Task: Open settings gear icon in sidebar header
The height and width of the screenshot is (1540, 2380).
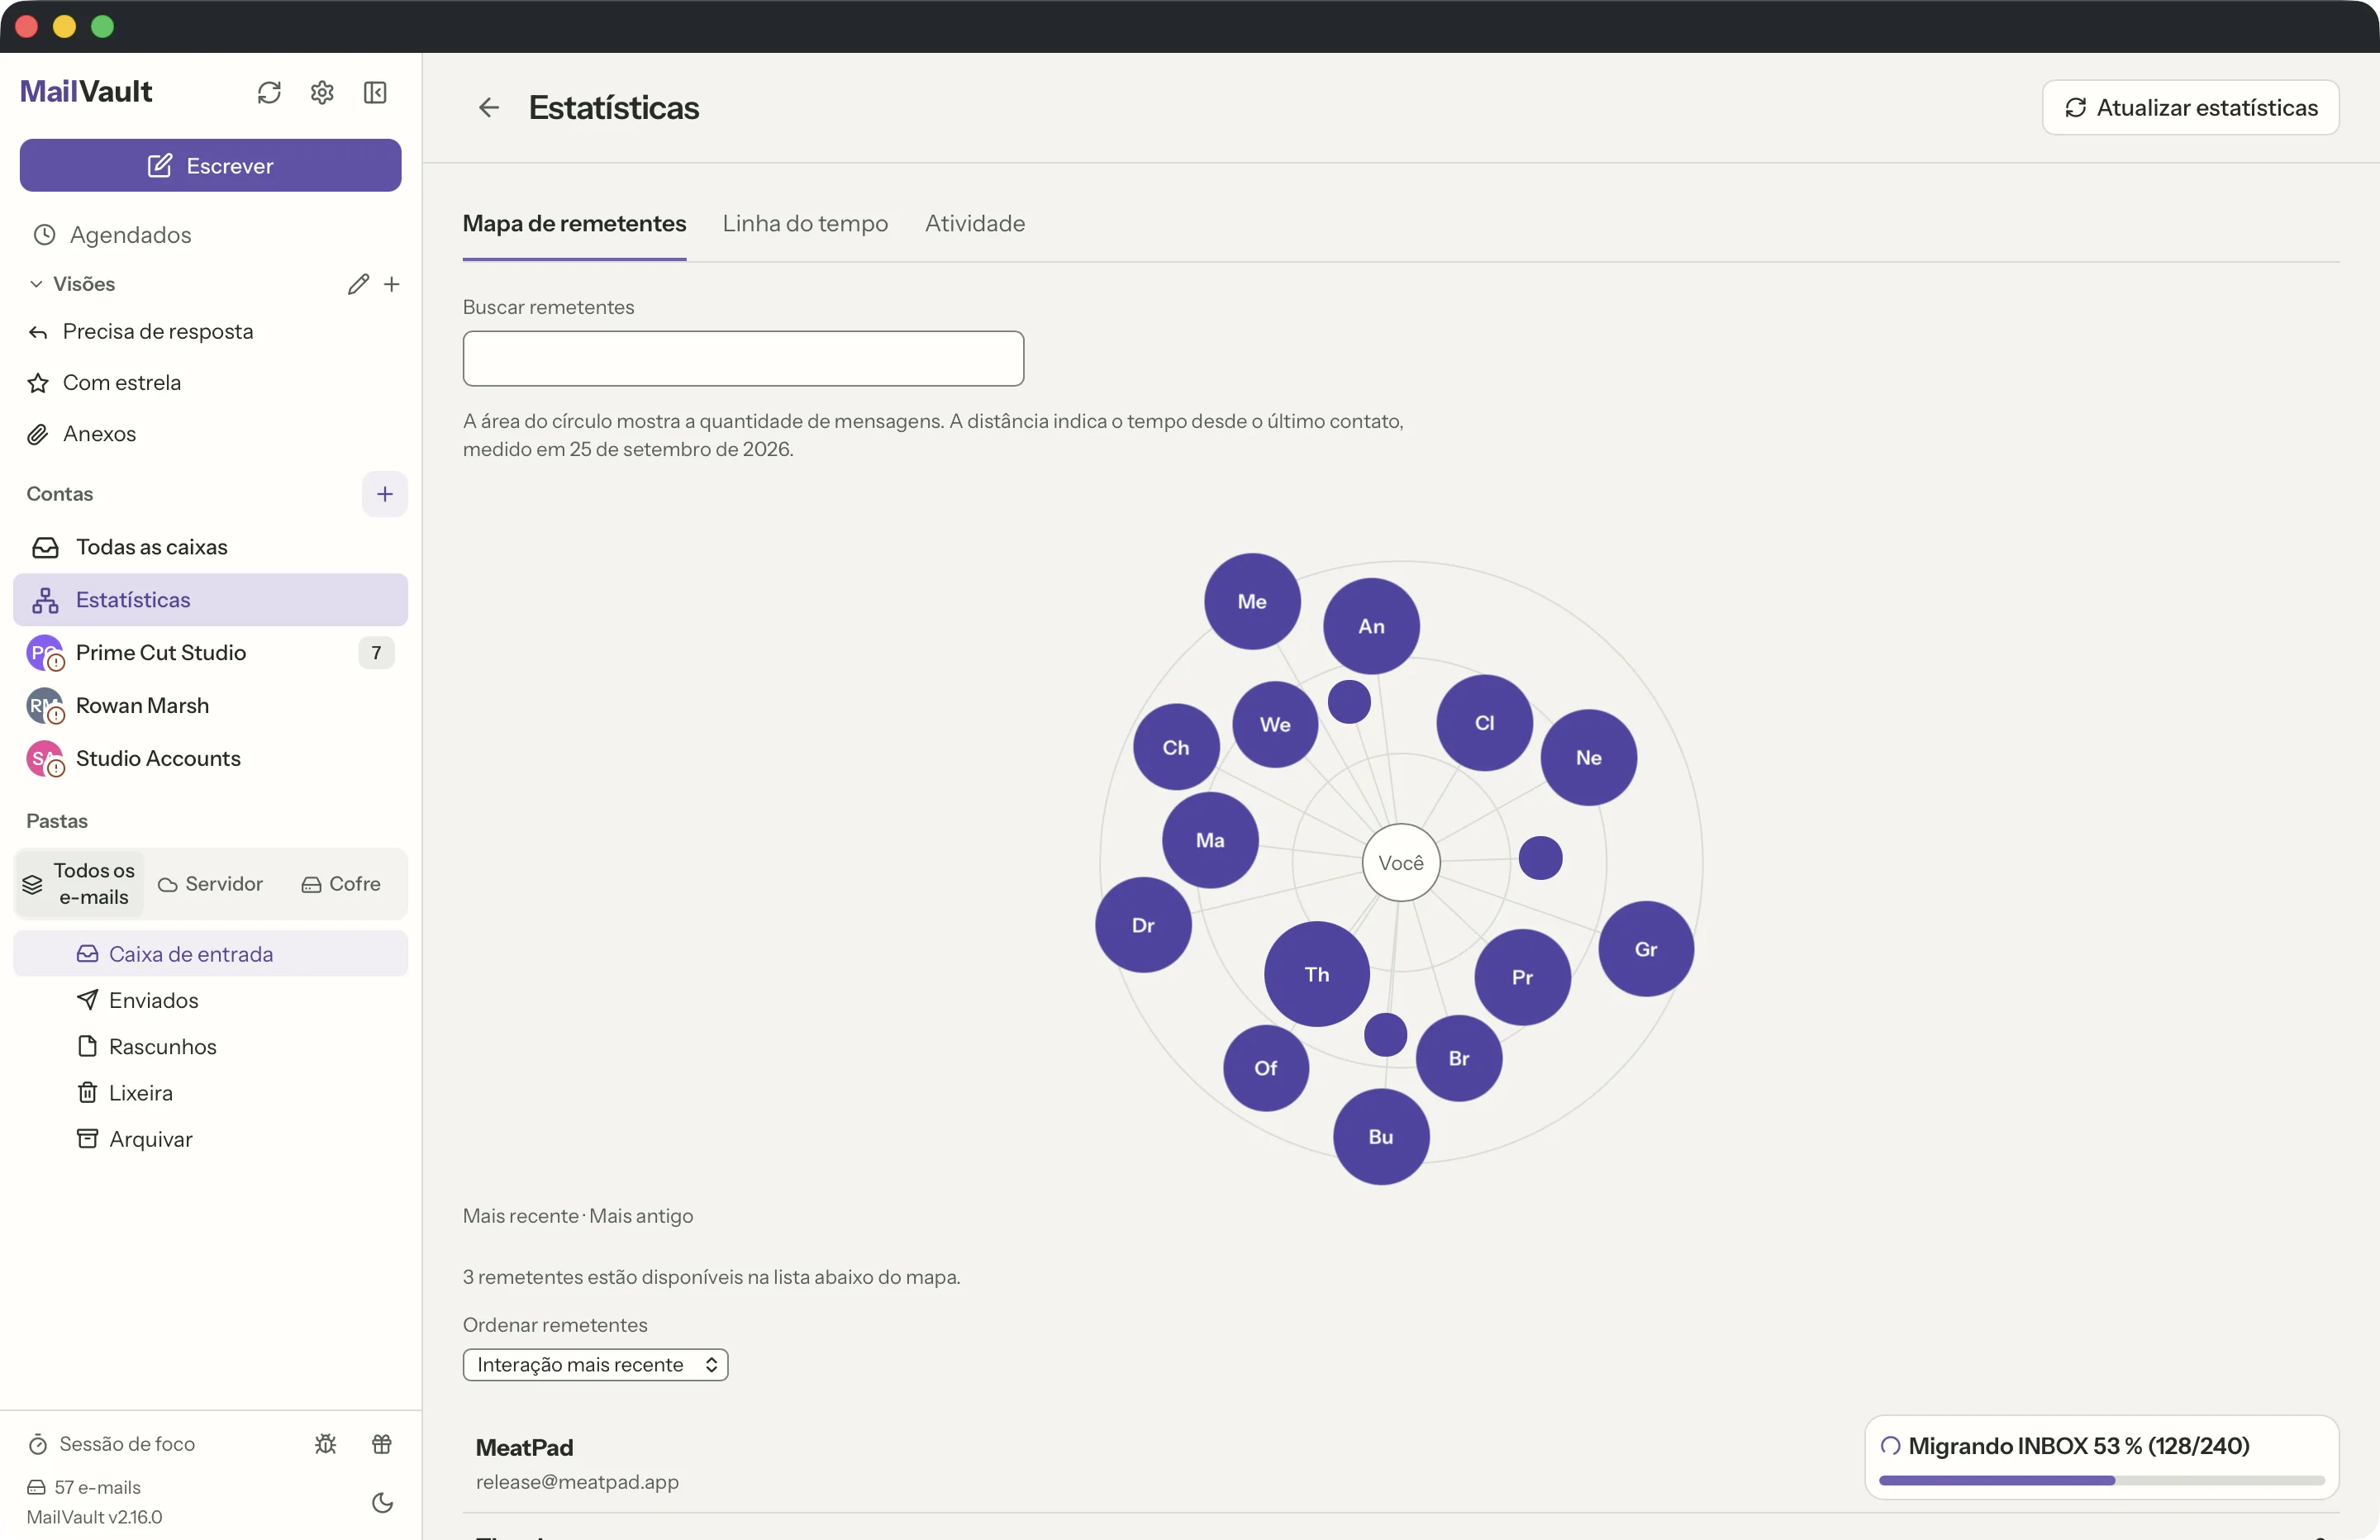Action: [x=322, y=92]
